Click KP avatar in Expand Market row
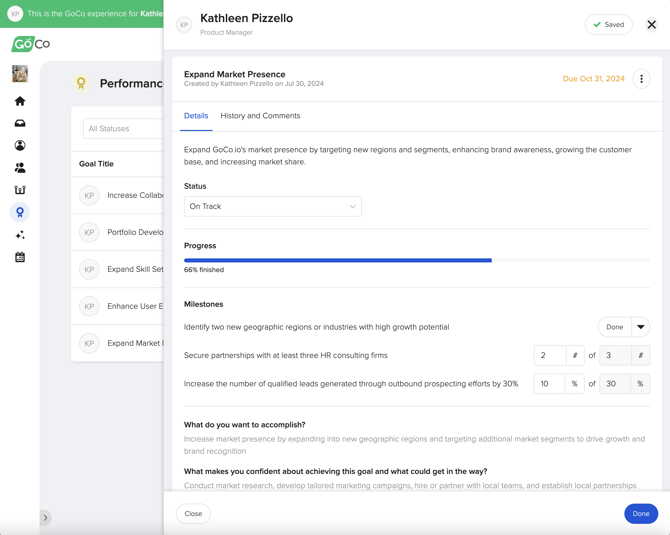 89,343
